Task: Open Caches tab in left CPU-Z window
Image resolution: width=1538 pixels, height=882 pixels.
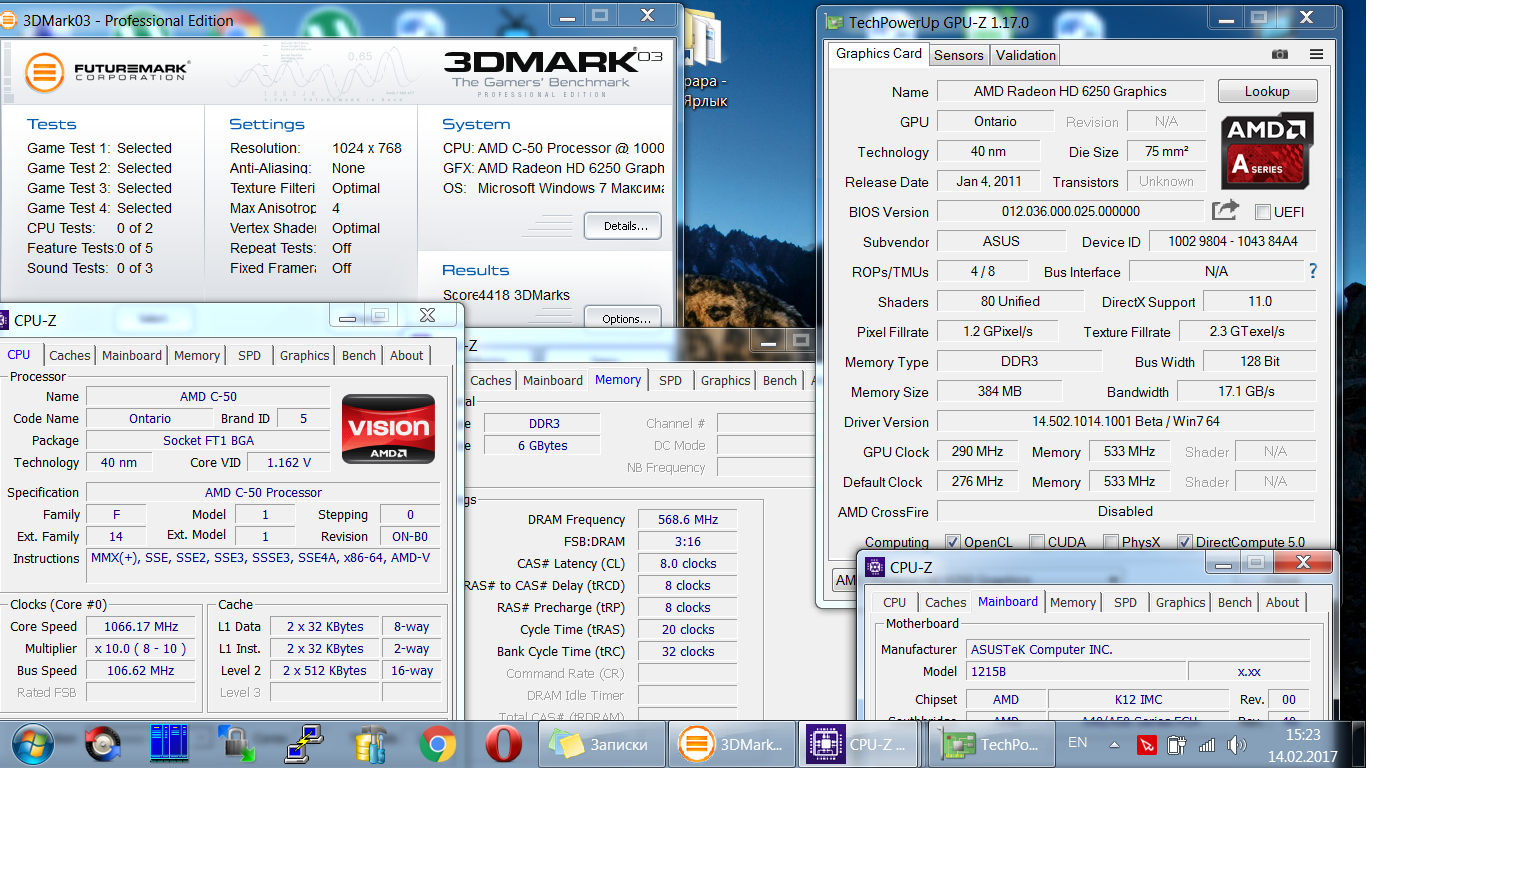Action: [70, 355]
